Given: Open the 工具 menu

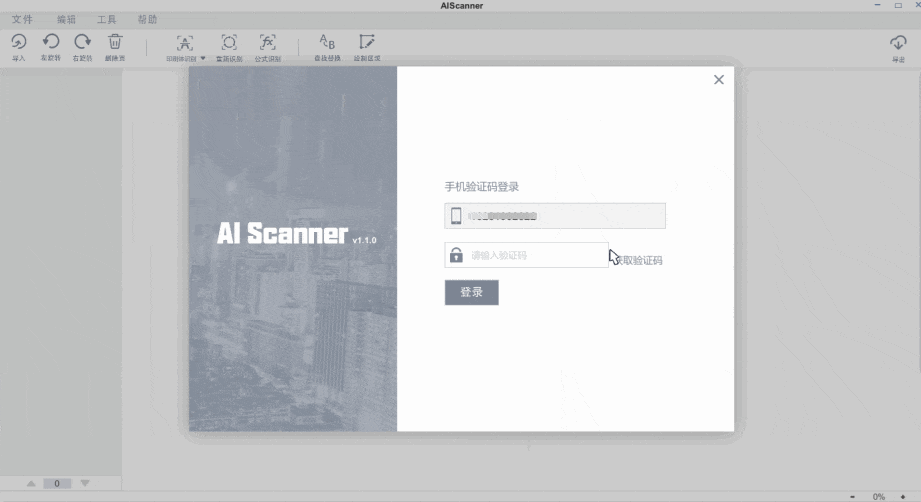Looking at the screenshot, I should click(107, 19).
